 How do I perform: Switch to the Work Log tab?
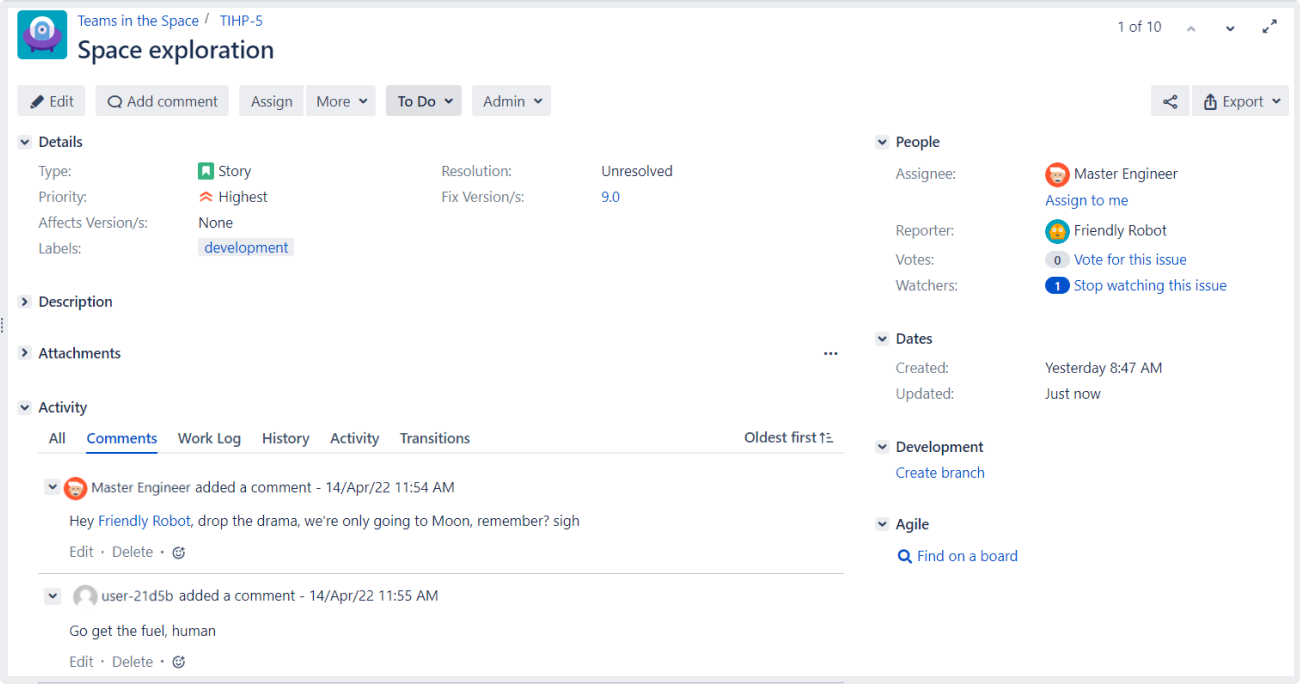[209, 438]
